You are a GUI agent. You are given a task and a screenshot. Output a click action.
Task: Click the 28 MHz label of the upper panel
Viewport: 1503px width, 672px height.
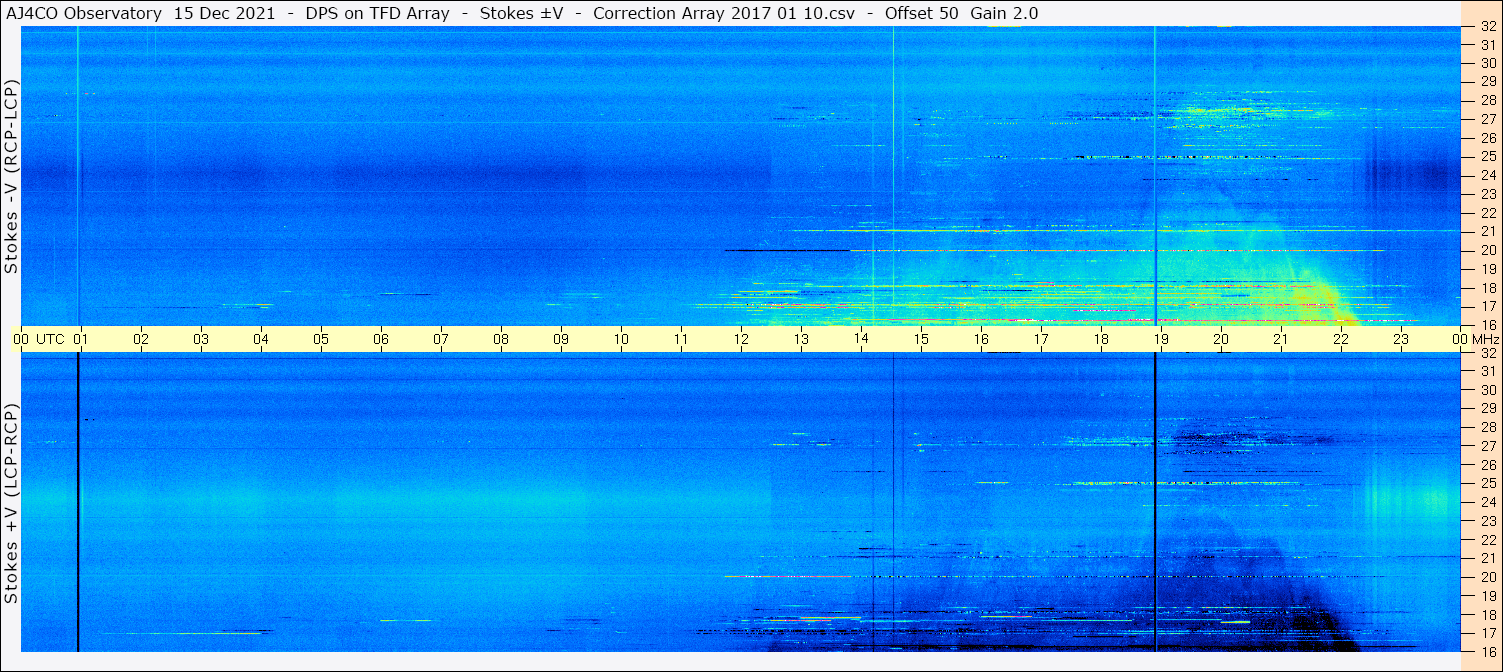click(1487, 100)
